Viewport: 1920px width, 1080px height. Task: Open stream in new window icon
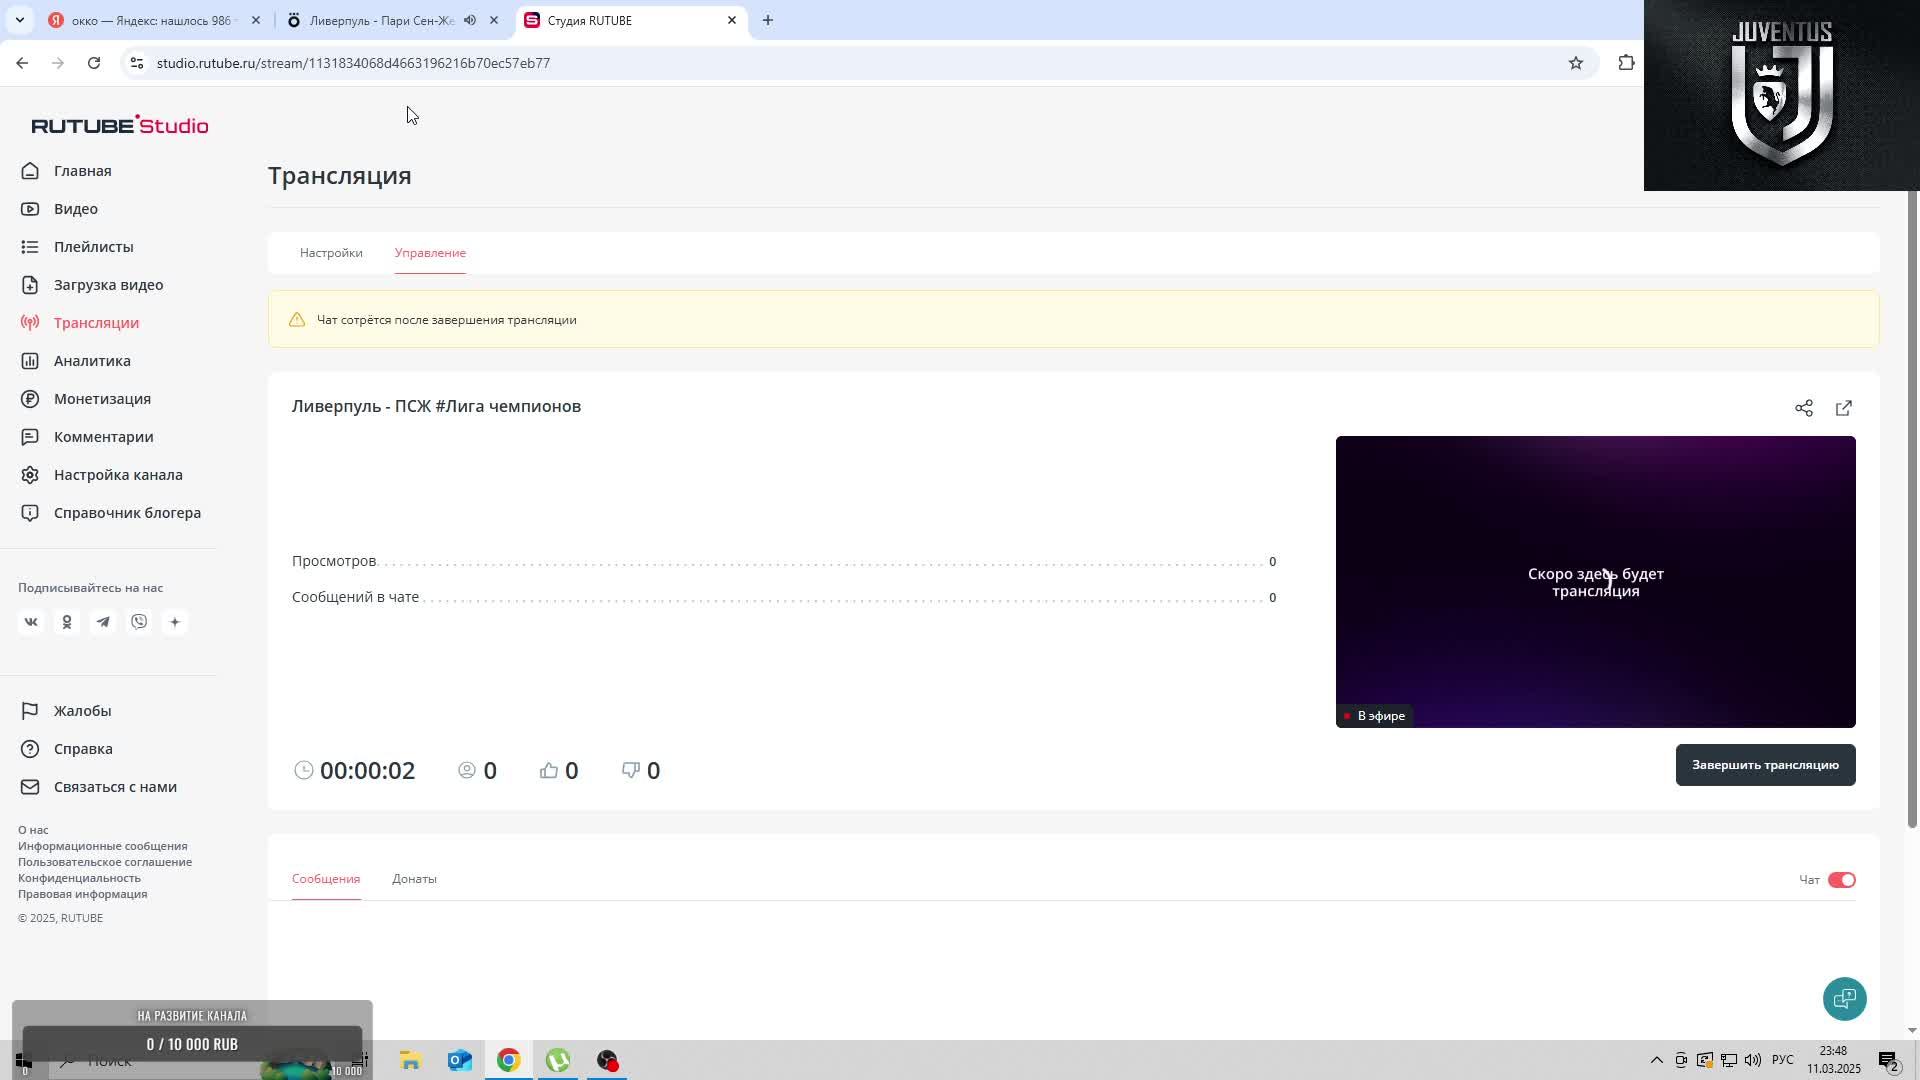1844,408
